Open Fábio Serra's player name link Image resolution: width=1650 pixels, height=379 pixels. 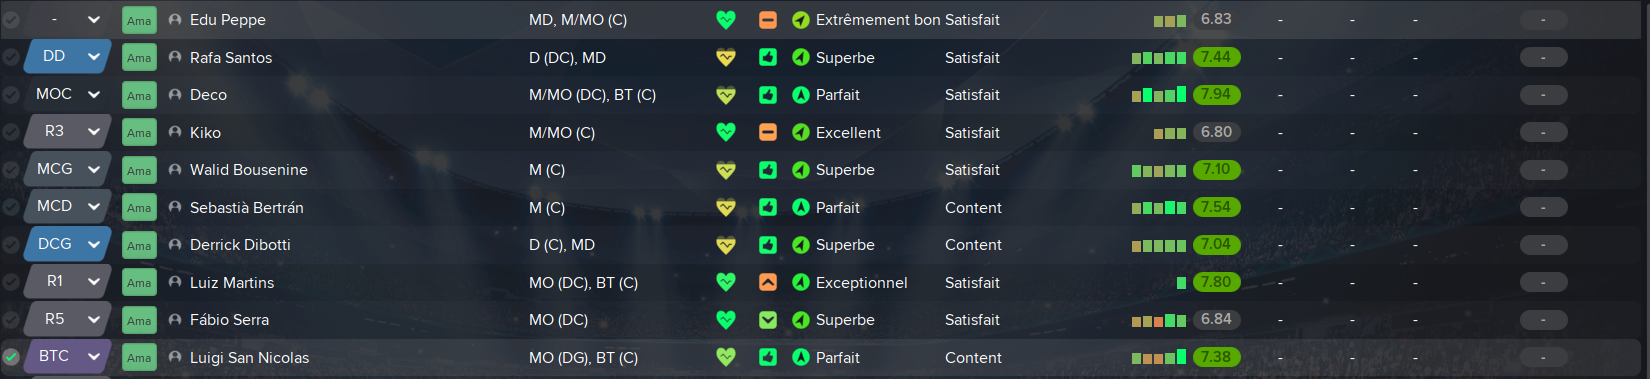click(x=229, y=320)
